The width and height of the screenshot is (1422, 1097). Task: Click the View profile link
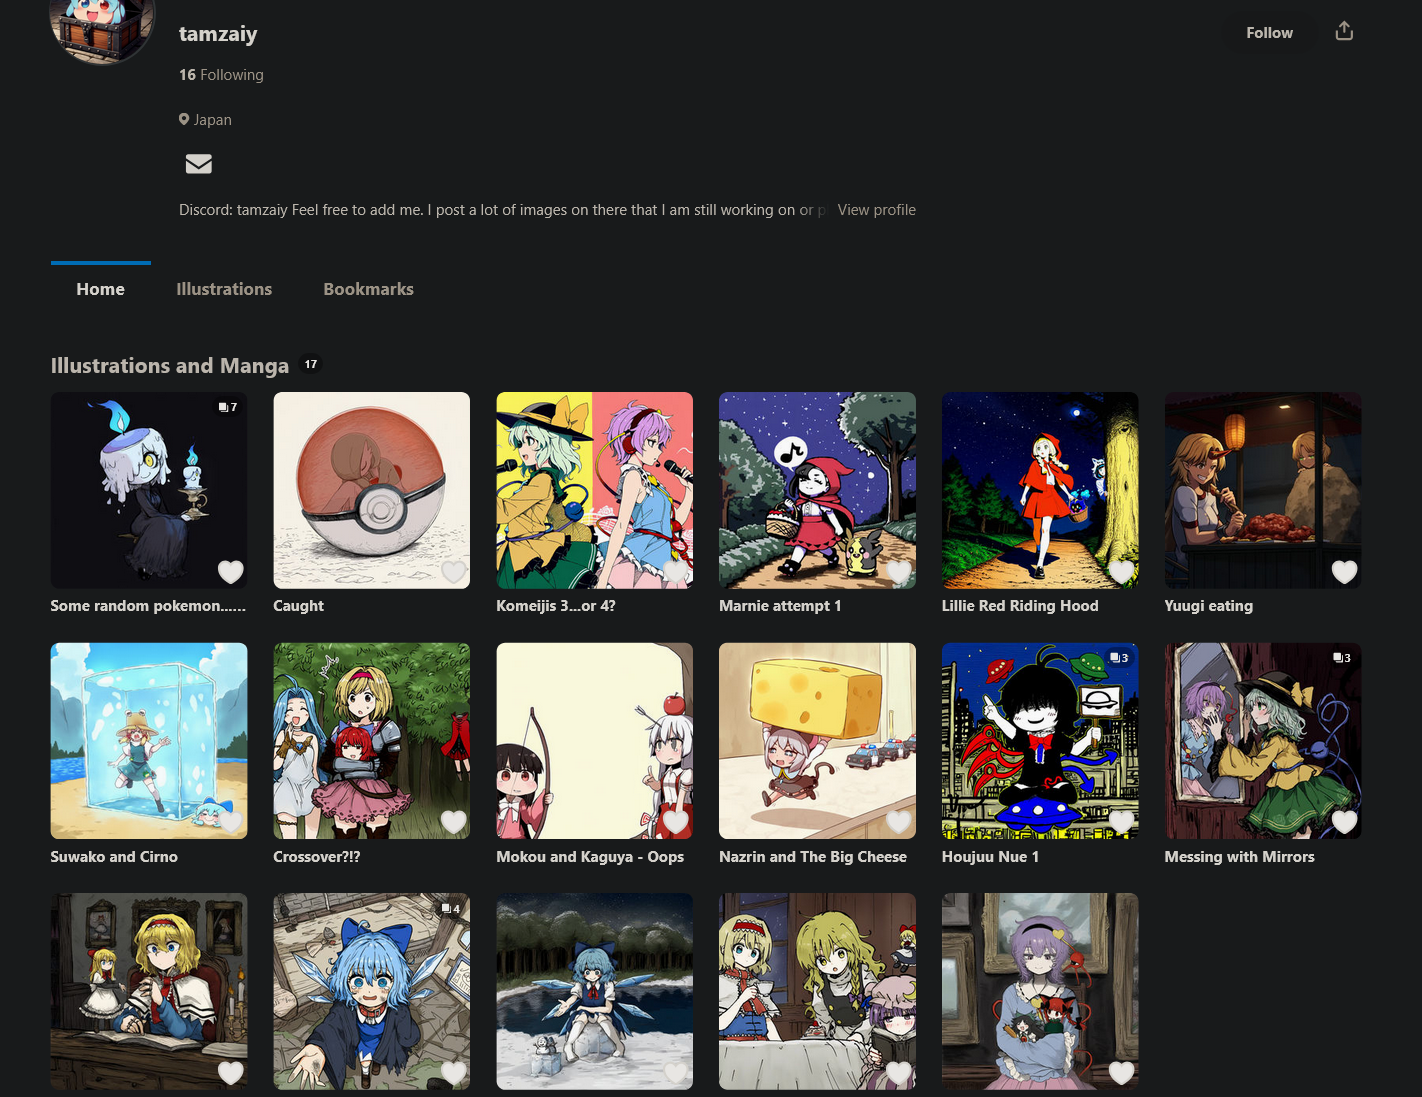coord(876,210)
